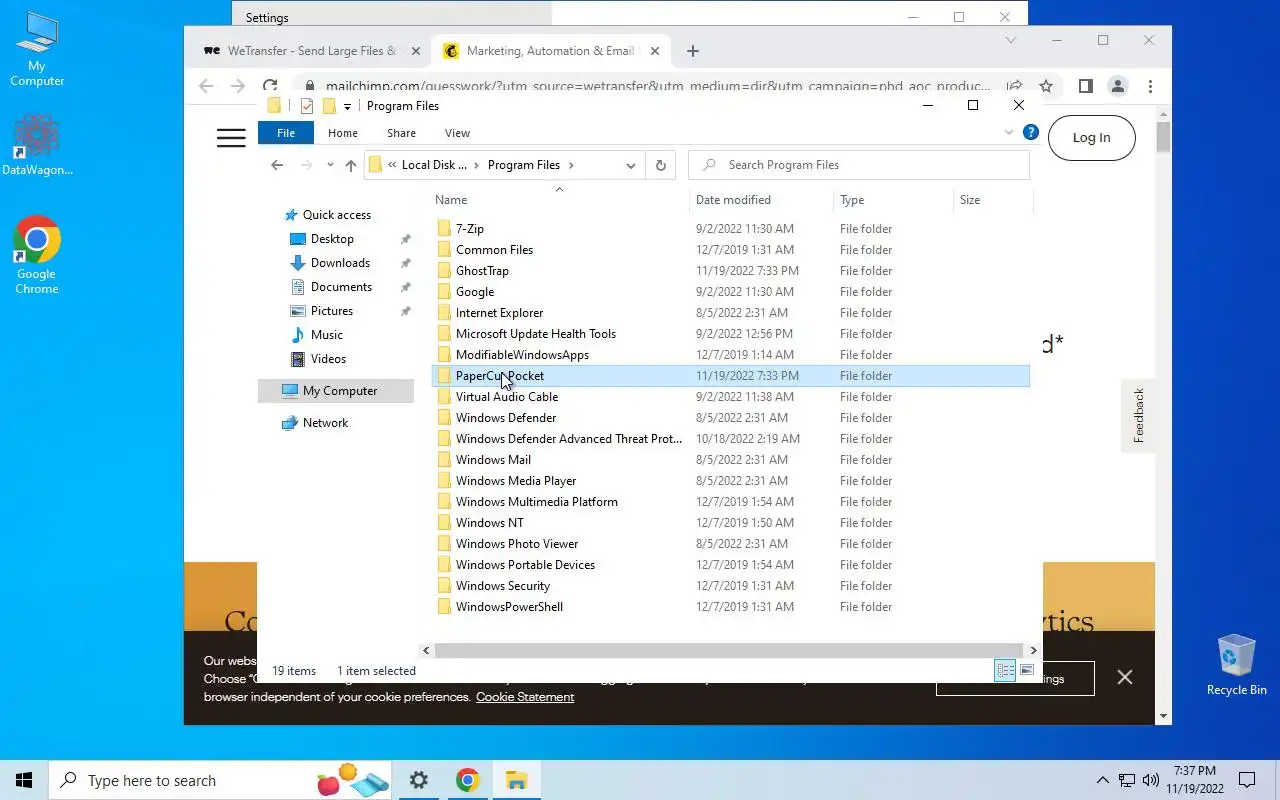Screen dimensions: 1280x800
Task: Click the horizontal scrollbar right arrow
Action: coord(1033,650)
